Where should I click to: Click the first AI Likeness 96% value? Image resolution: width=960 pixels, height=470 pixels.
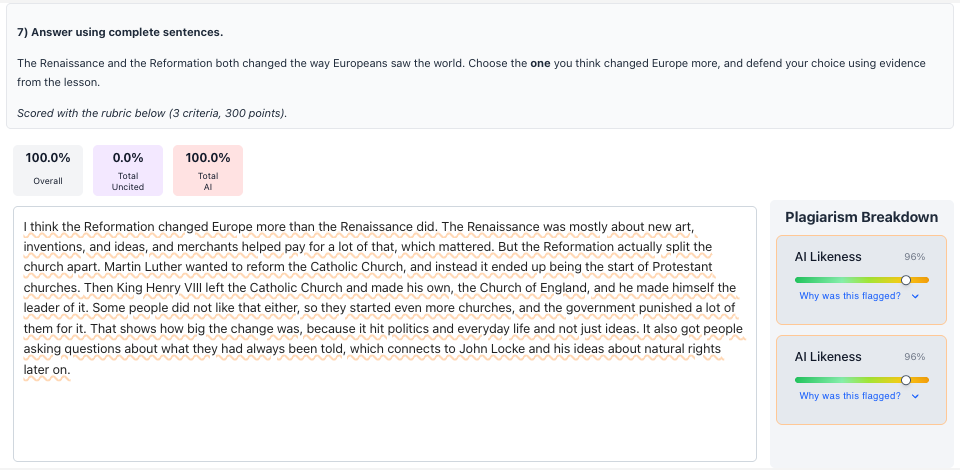915,257
